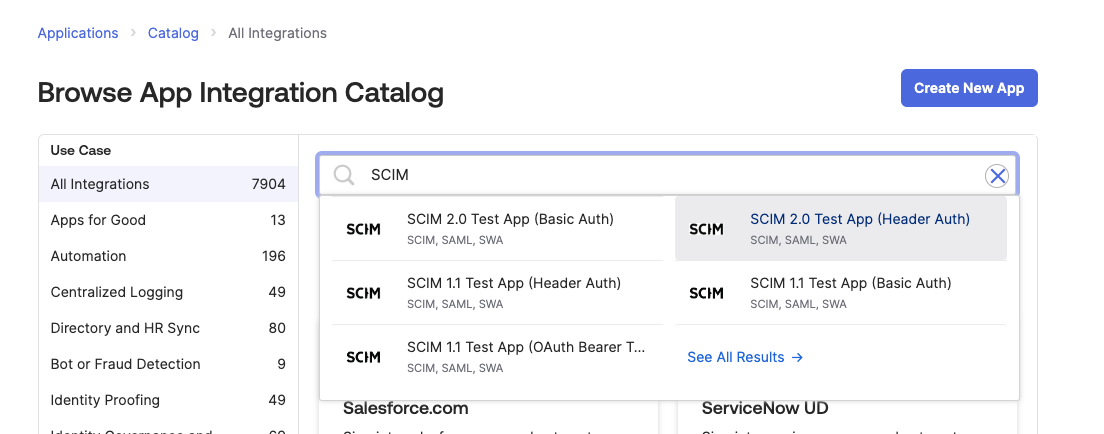Screen dimensions: 1104x434
Task: Filter by Apps for Good category
Action: tap(98, 220)
